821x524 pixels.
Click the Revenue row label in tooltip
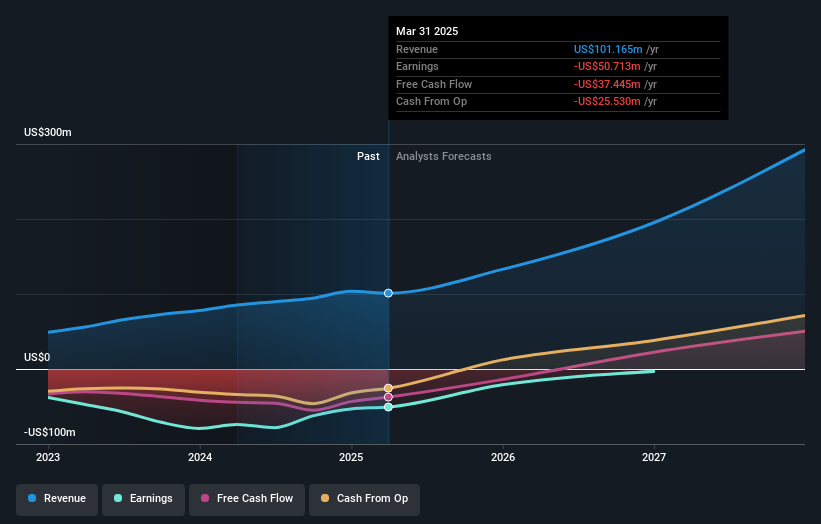[417, 49]
